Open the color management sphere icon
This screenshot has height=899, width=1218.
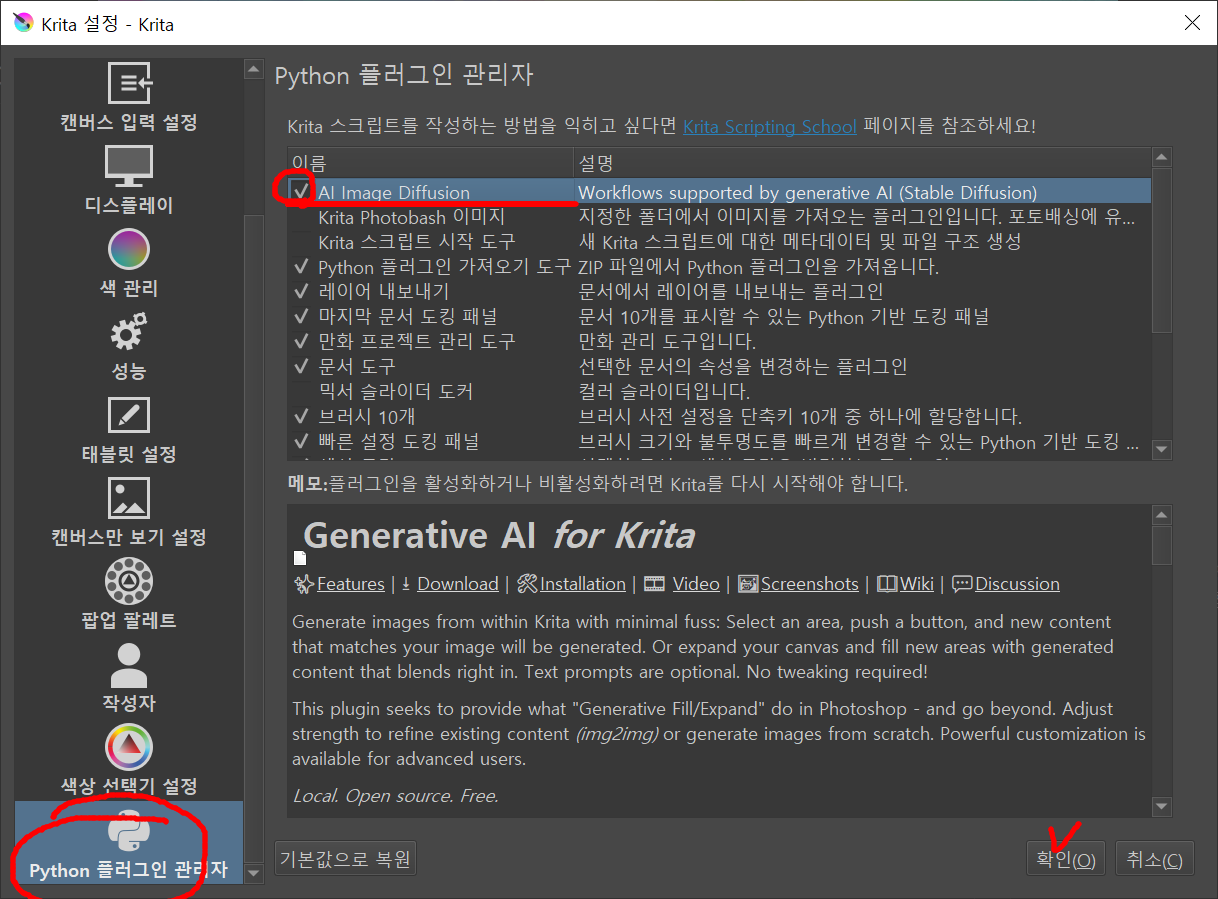tap(128, 250)
